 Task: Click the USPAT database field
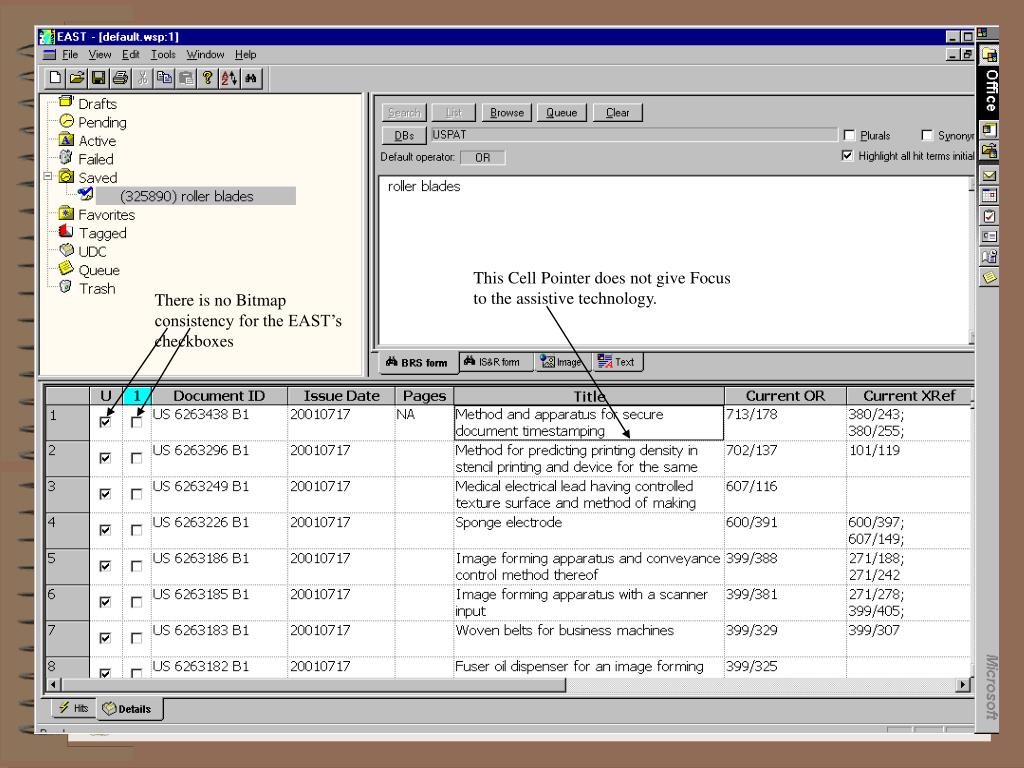point(633,135)
